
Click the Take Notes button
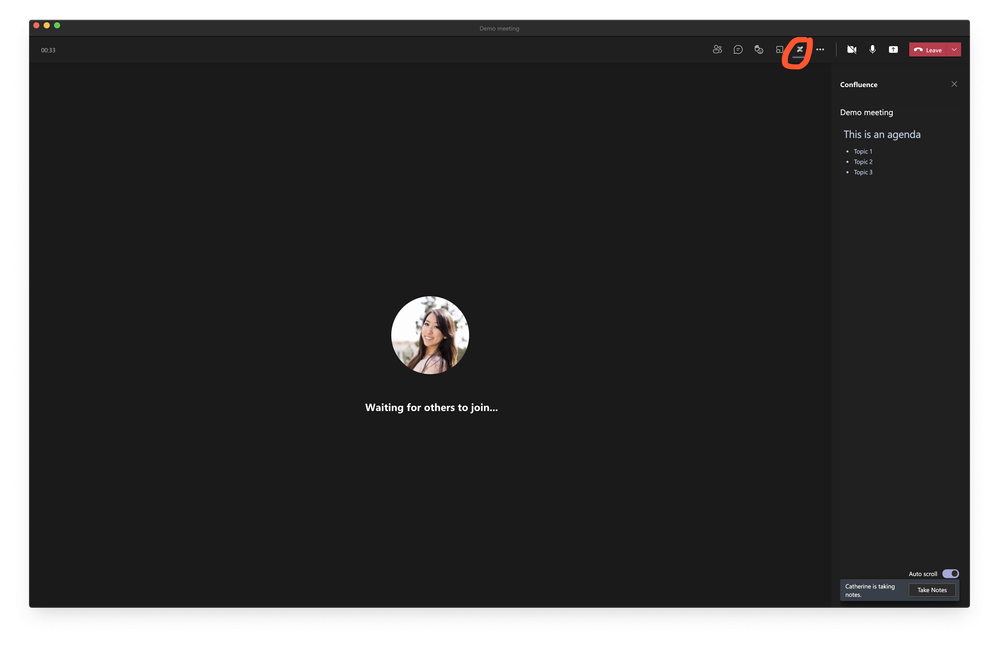pyautogui.click(x=932, y=590)
